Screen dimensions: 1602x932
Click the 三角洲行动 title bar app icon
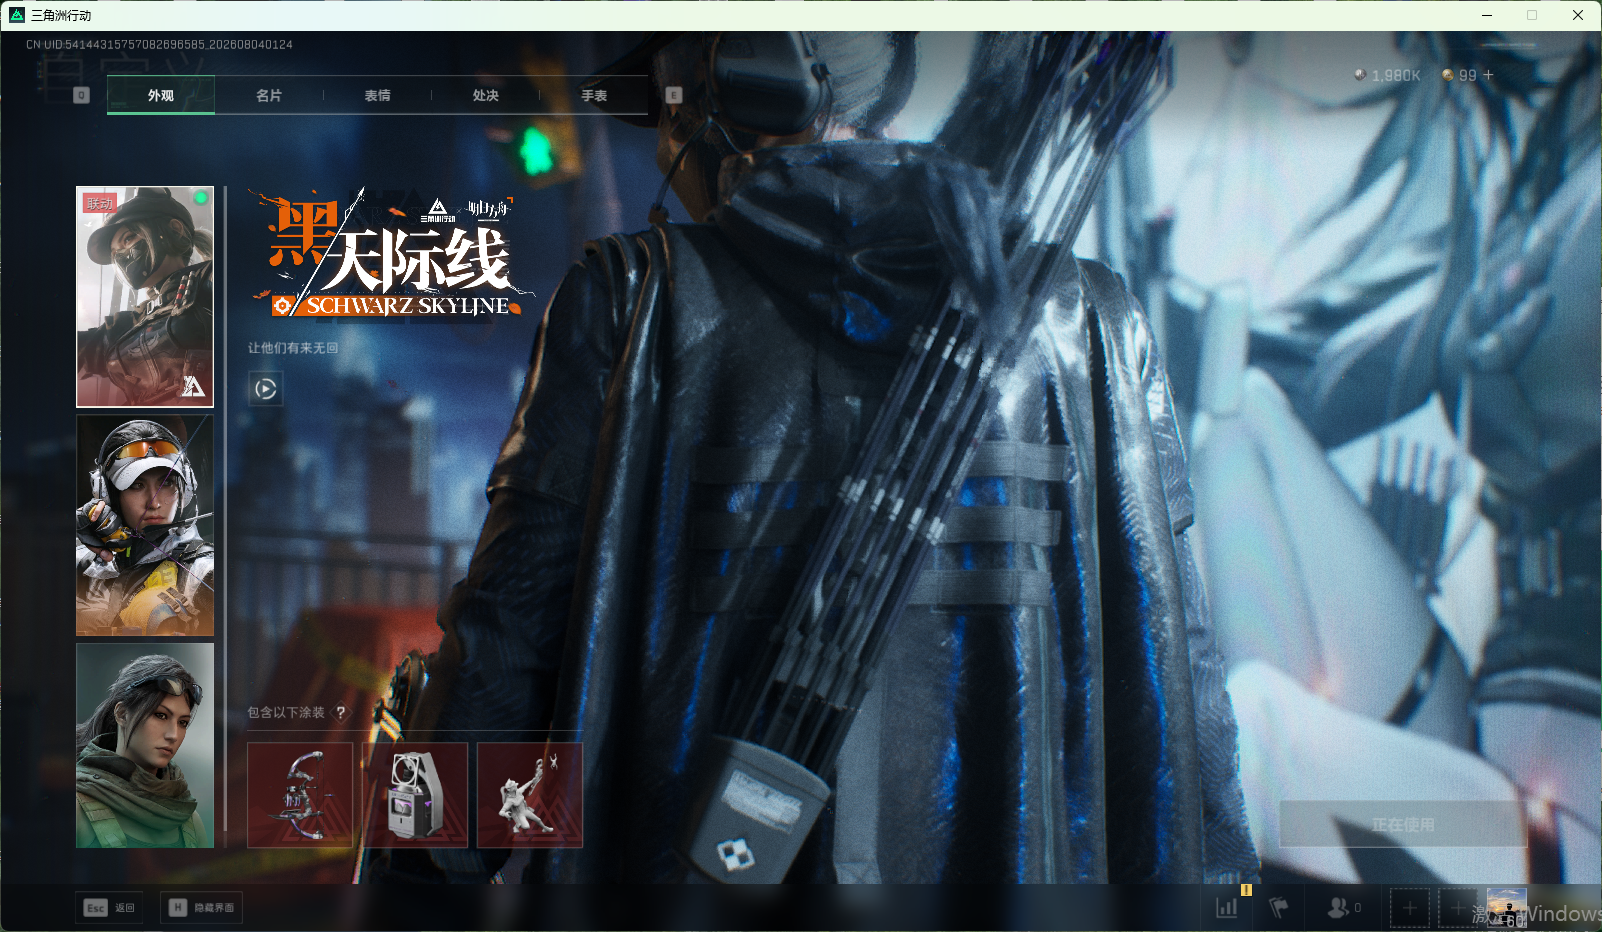[x=17, y=15]
